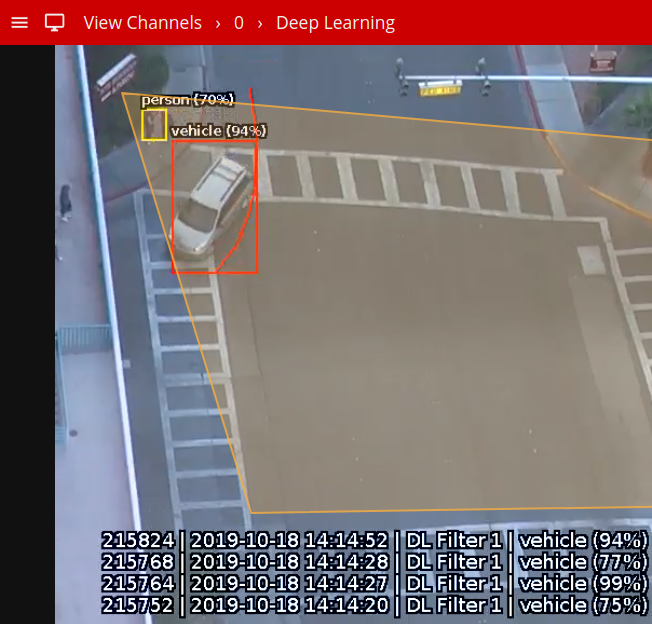Select channel 0 in breadcrumb
652x624 pixels.
coord(238,22)
